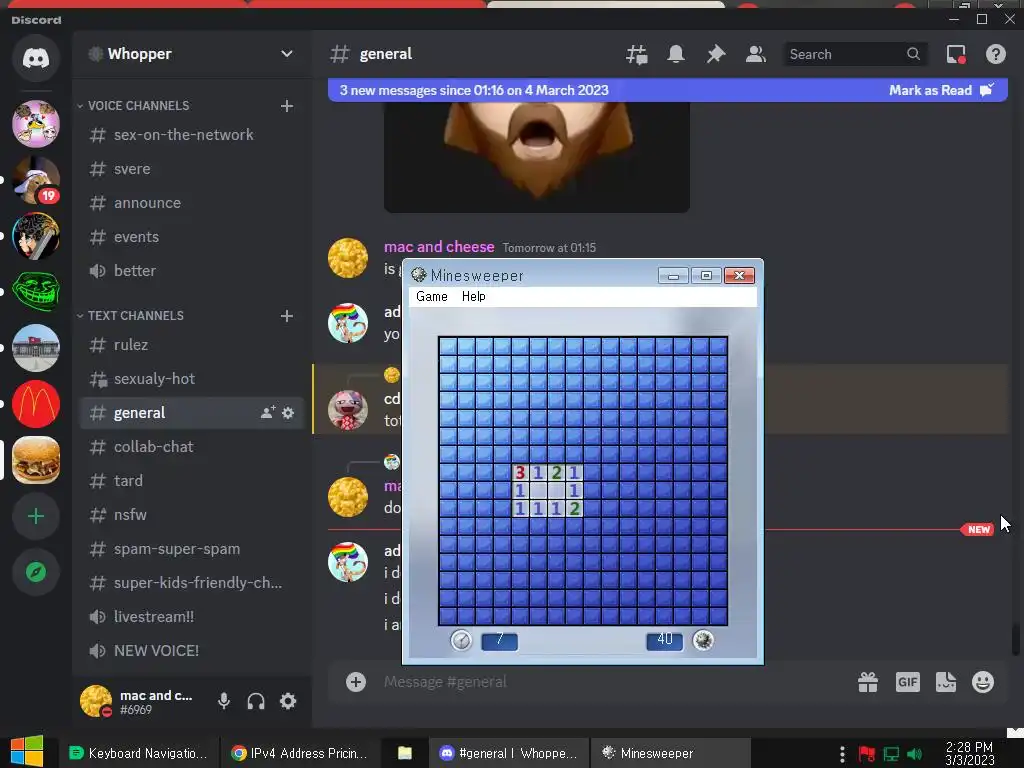Toggle microphone mute

click(224, 701)
